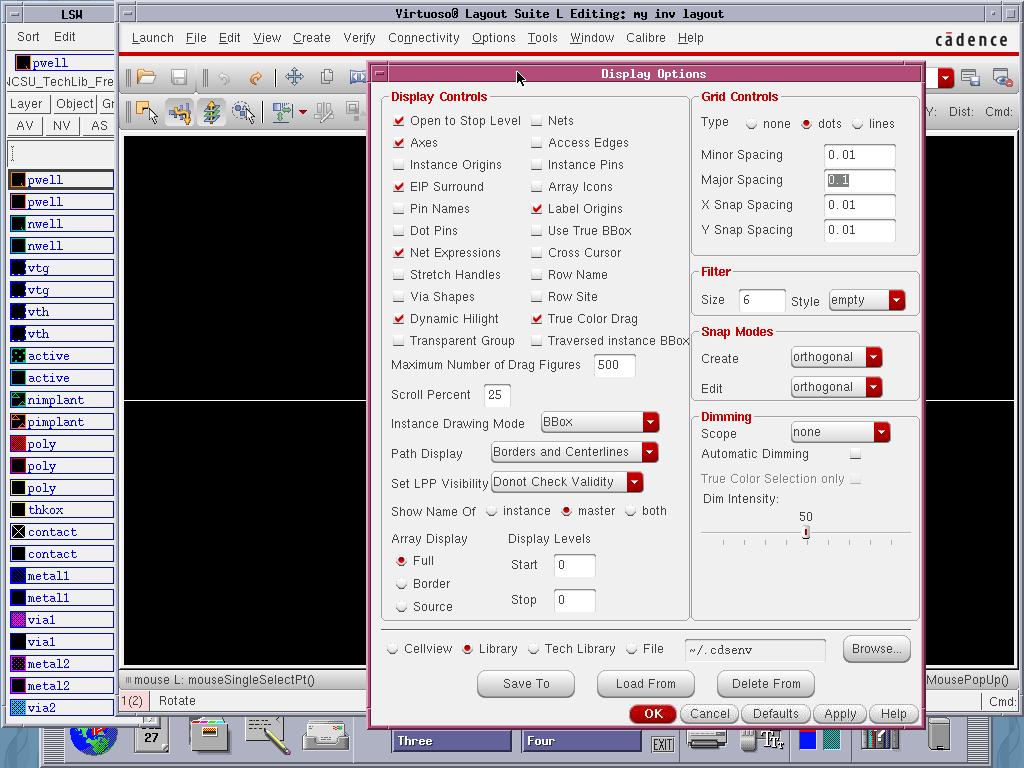The width and height of the screenshot is (1024, 768).
Task: Enable Cross Cursor checkbox
Action: click(x=537, y=253)
